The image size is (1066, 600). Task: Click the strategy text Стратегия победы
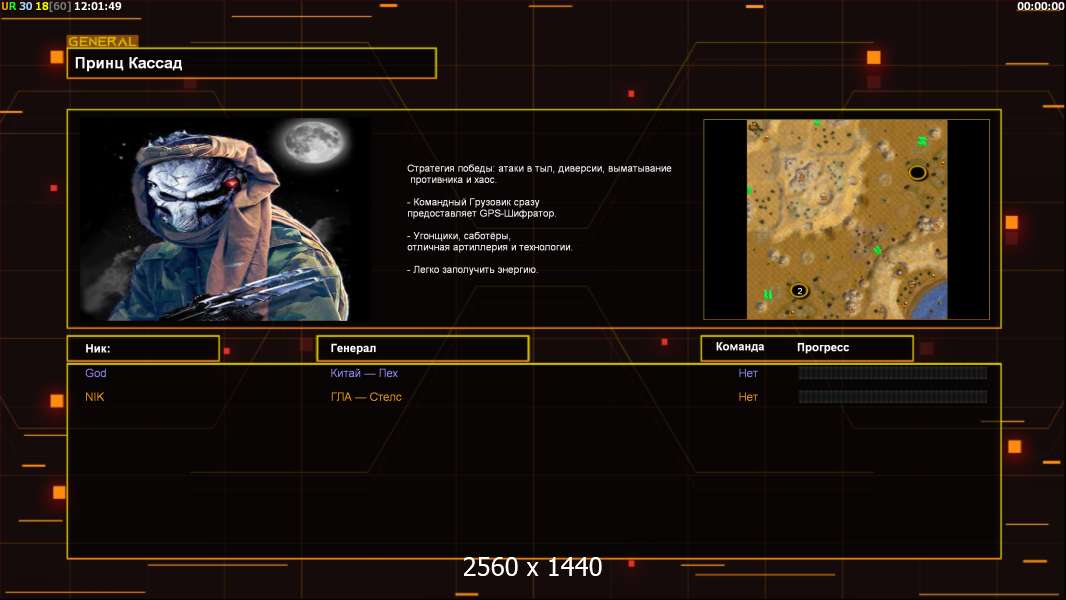click(539, 174)
